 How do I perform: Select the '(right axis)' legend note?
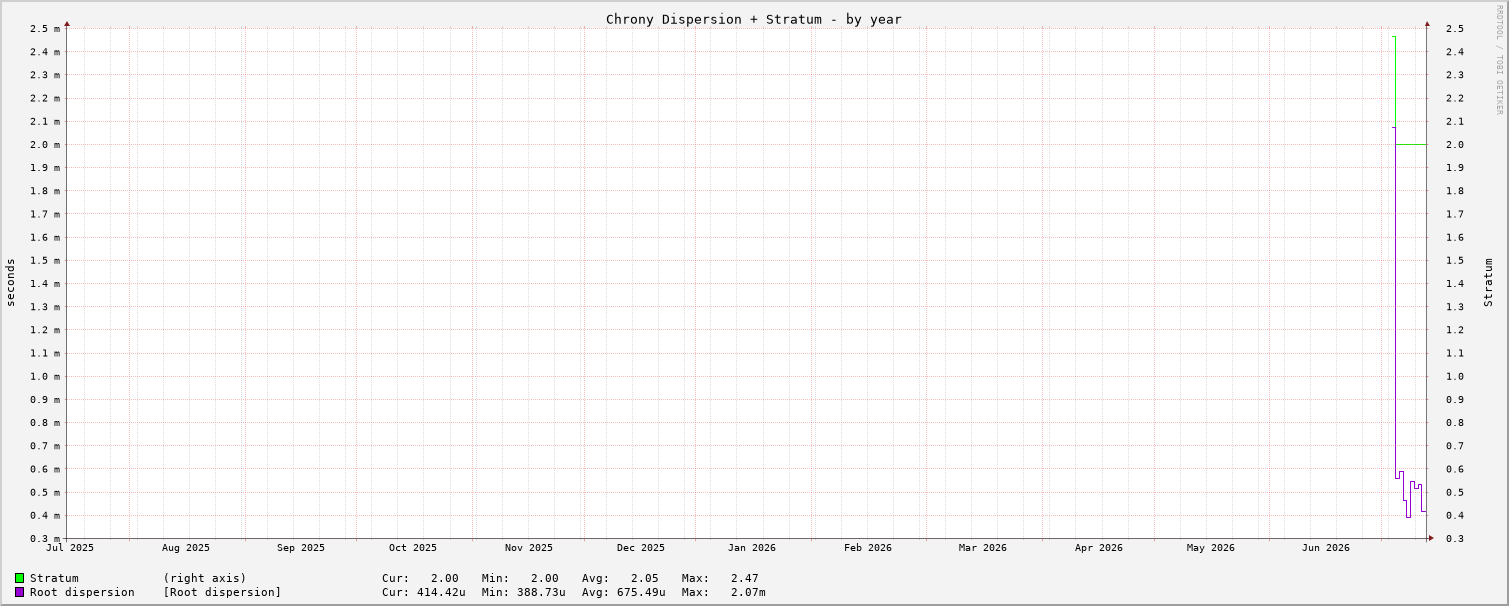coord(205,578)
